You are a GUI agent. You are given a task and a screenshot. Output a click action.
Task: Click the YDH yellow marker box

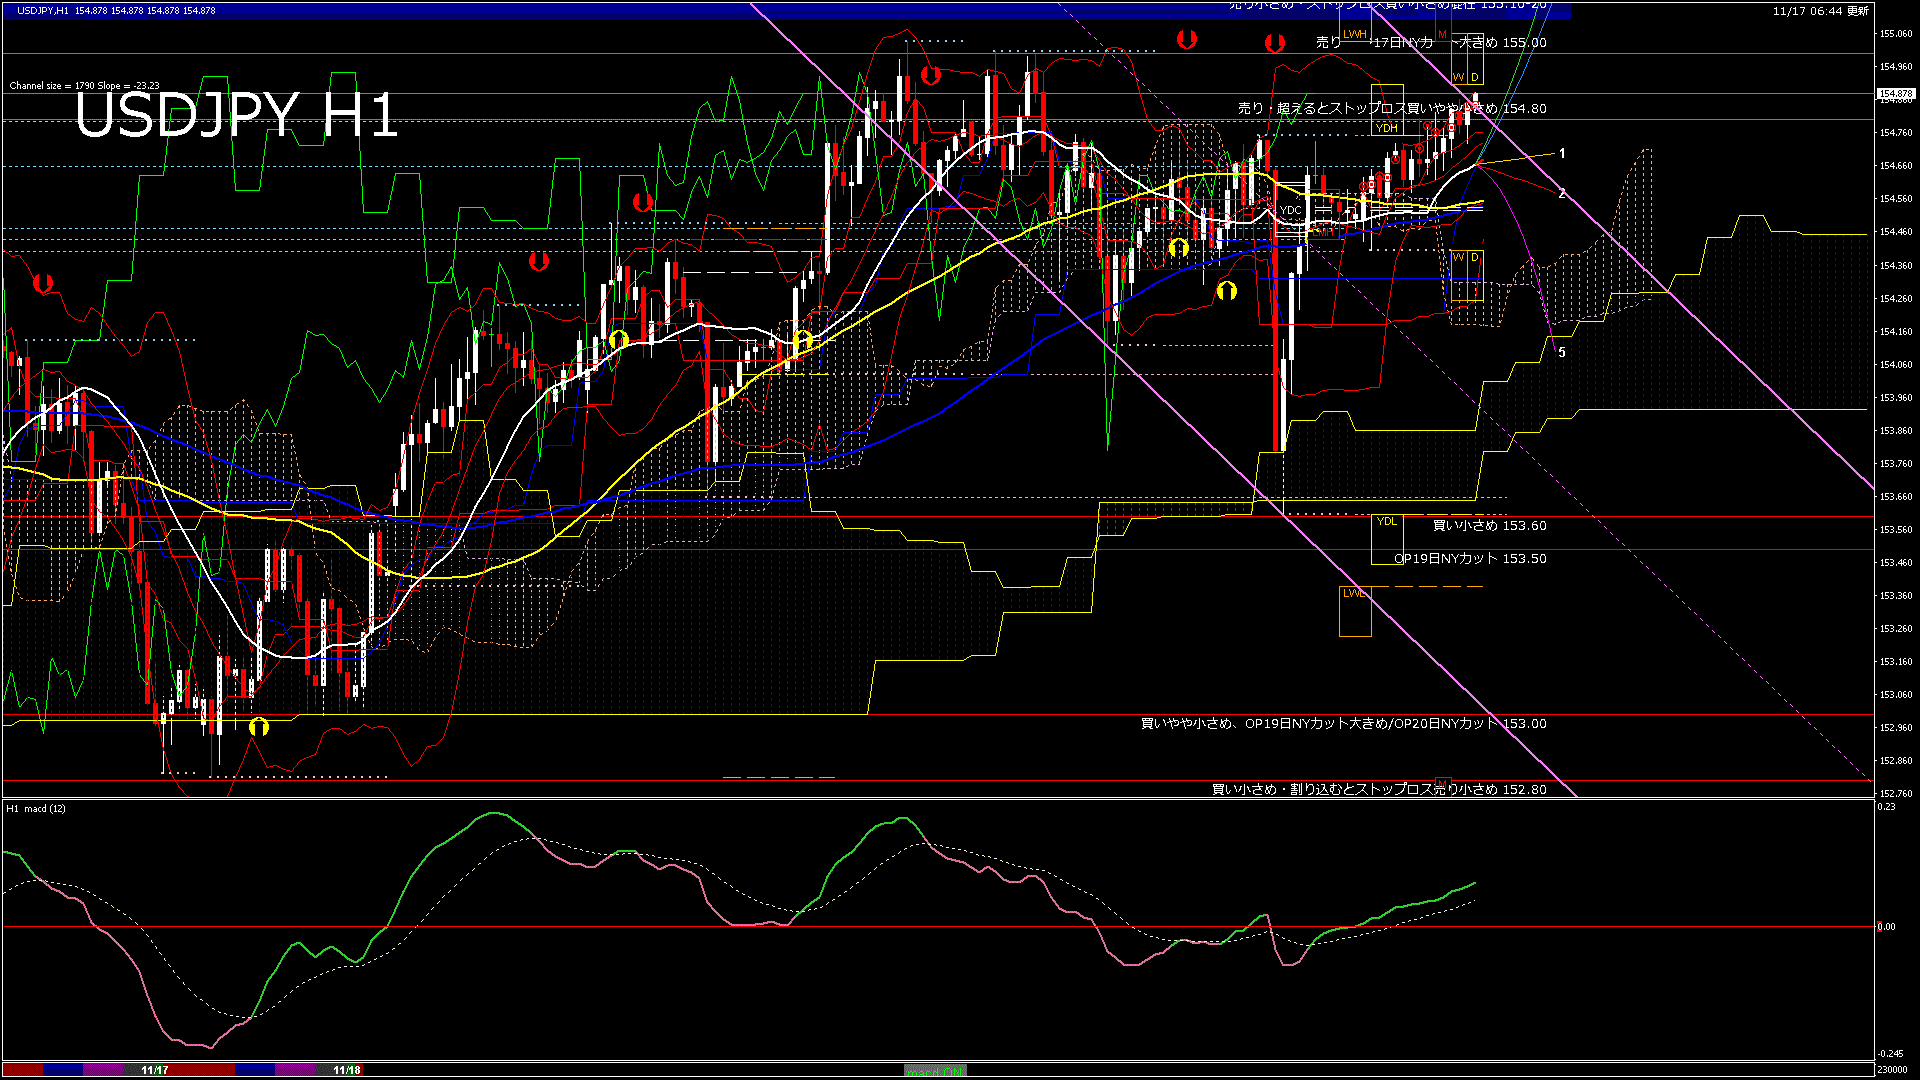click(x=1386, y=128)
